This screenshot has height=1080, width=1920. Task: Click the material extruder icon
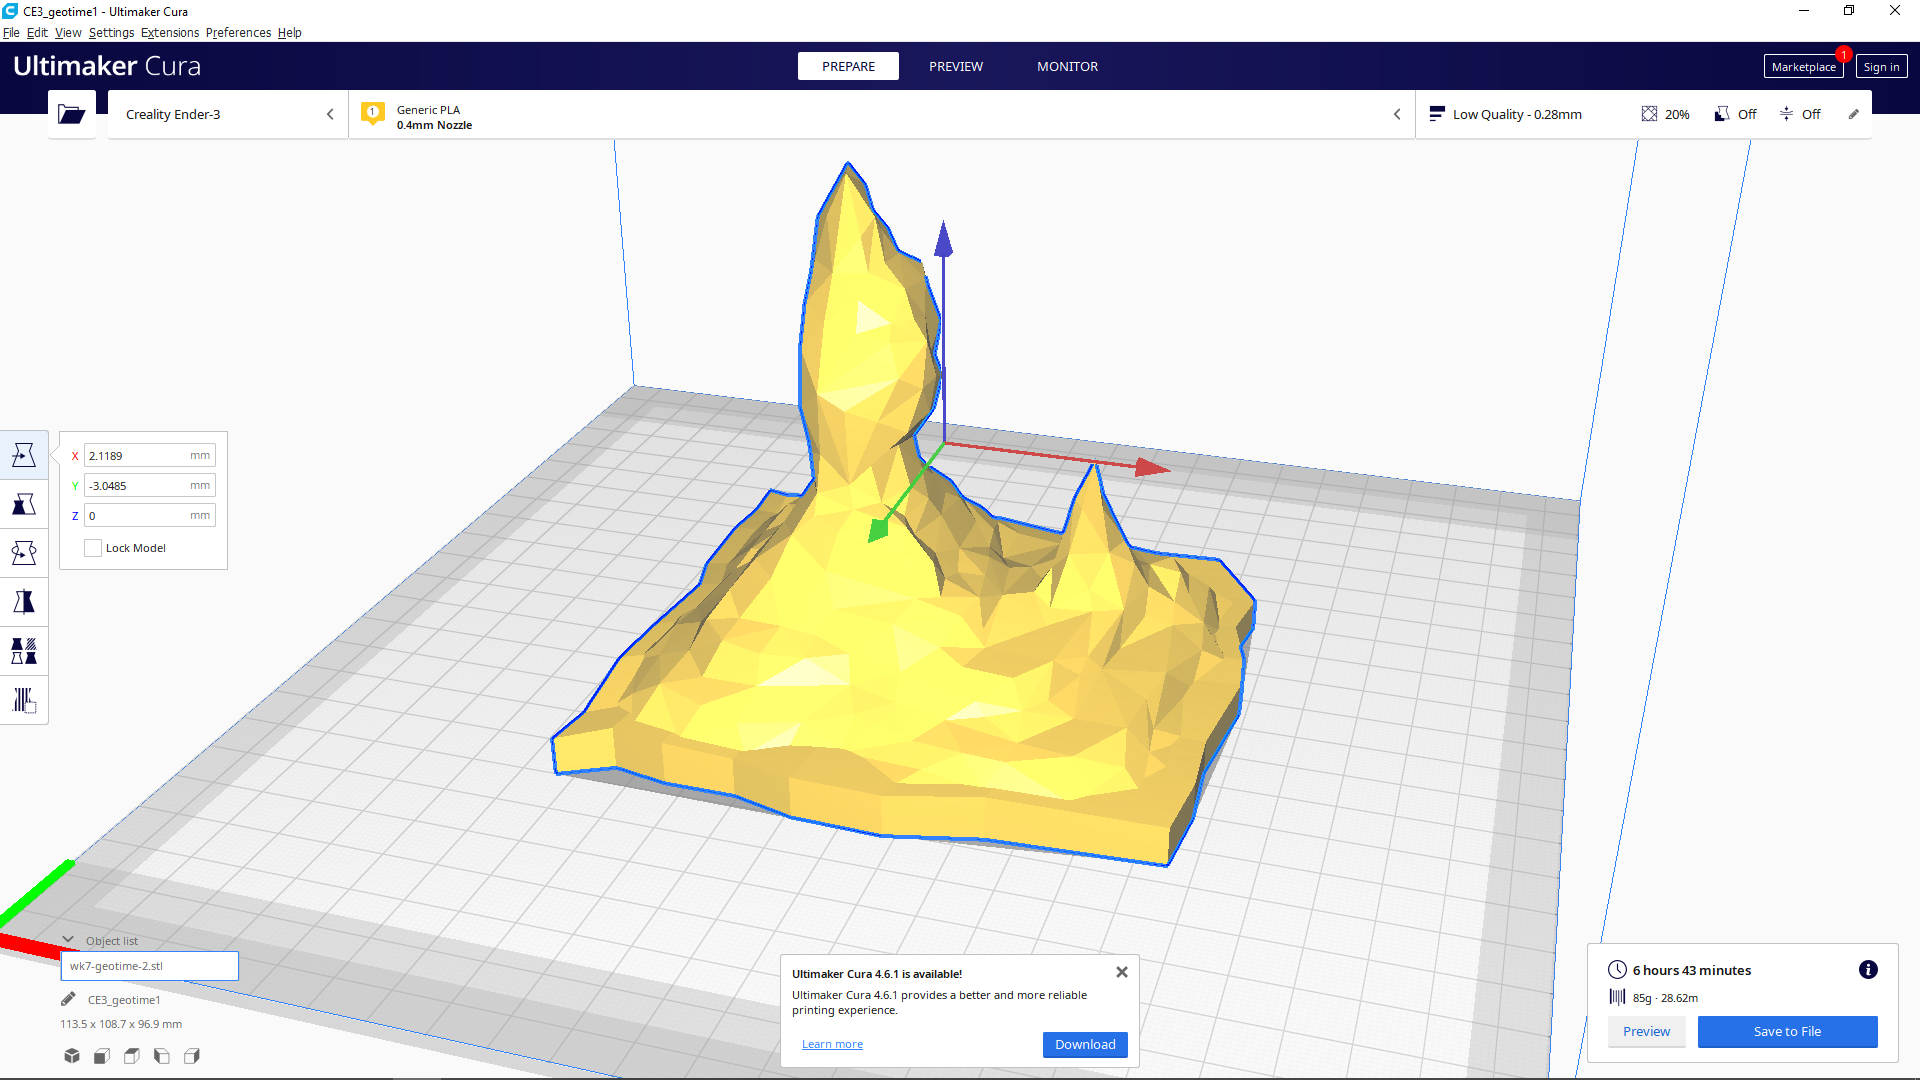[x=373, y=114]
